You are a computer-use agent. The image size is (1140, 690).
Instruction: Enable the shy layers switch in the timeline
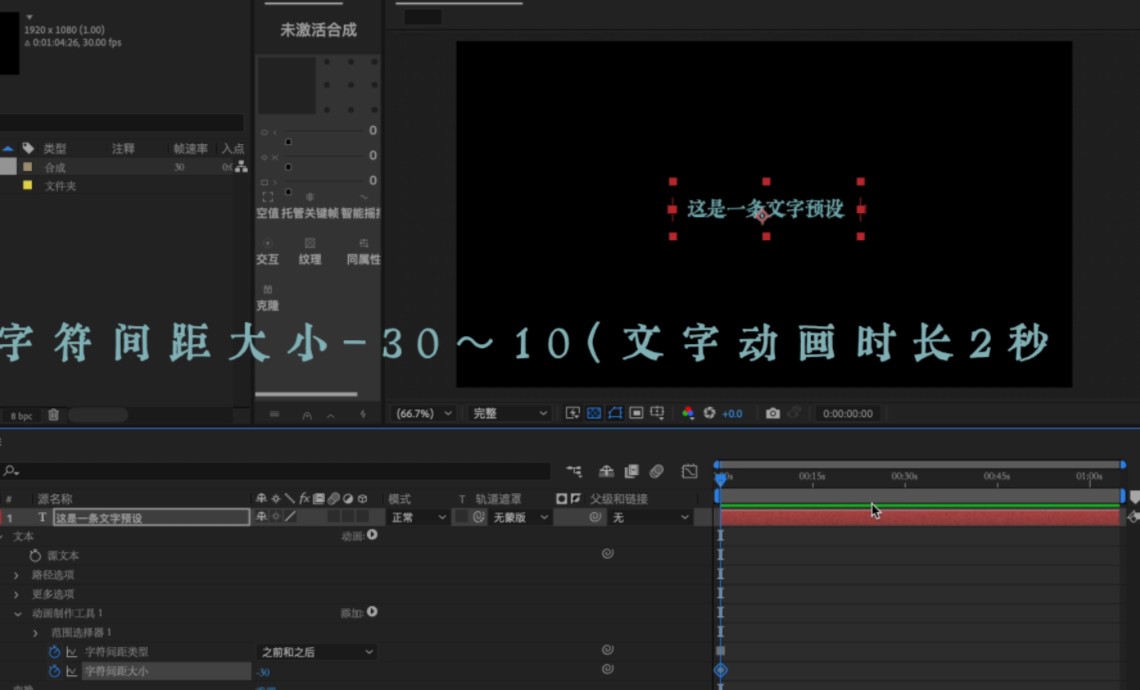(x=606, y=470)
